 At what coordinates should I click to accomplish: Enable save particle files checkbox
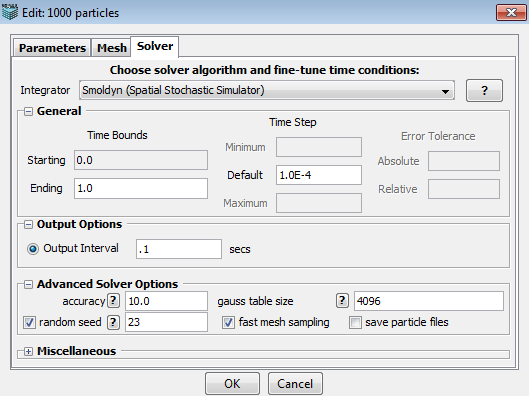(x=355, y=322)
